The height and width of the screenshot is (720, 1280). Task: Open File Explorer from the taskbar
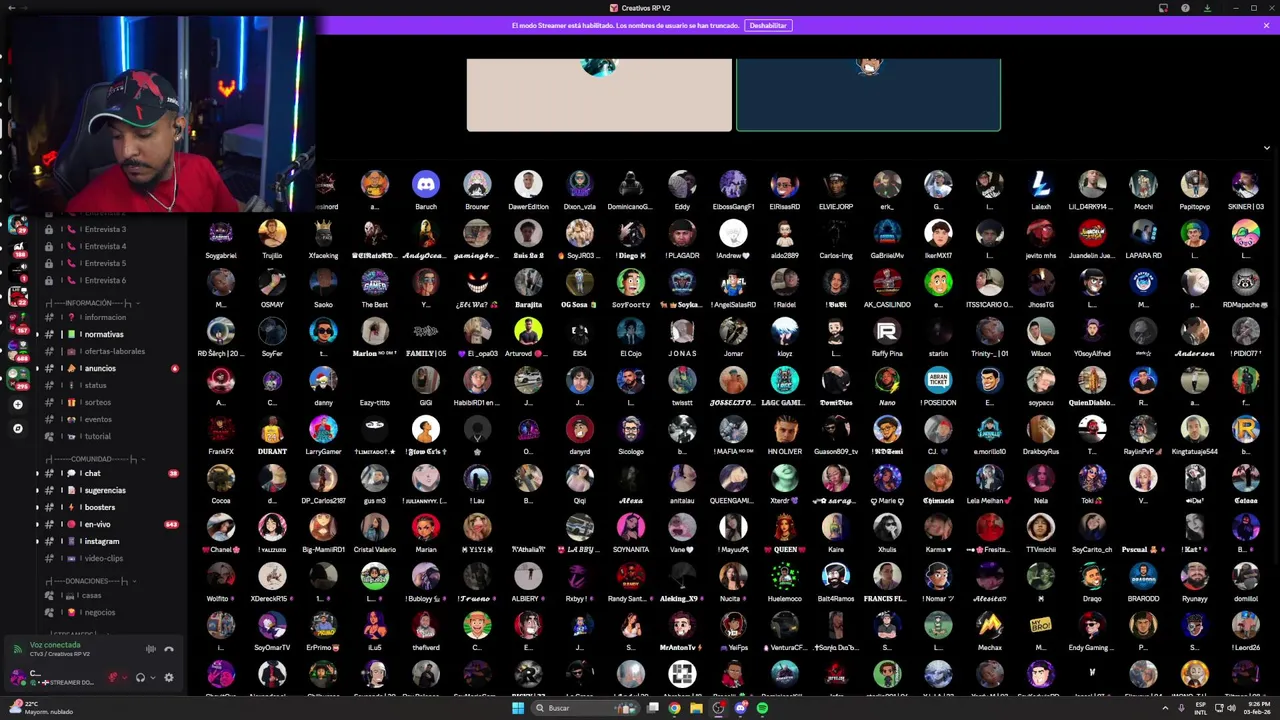(x=696, y=708)
